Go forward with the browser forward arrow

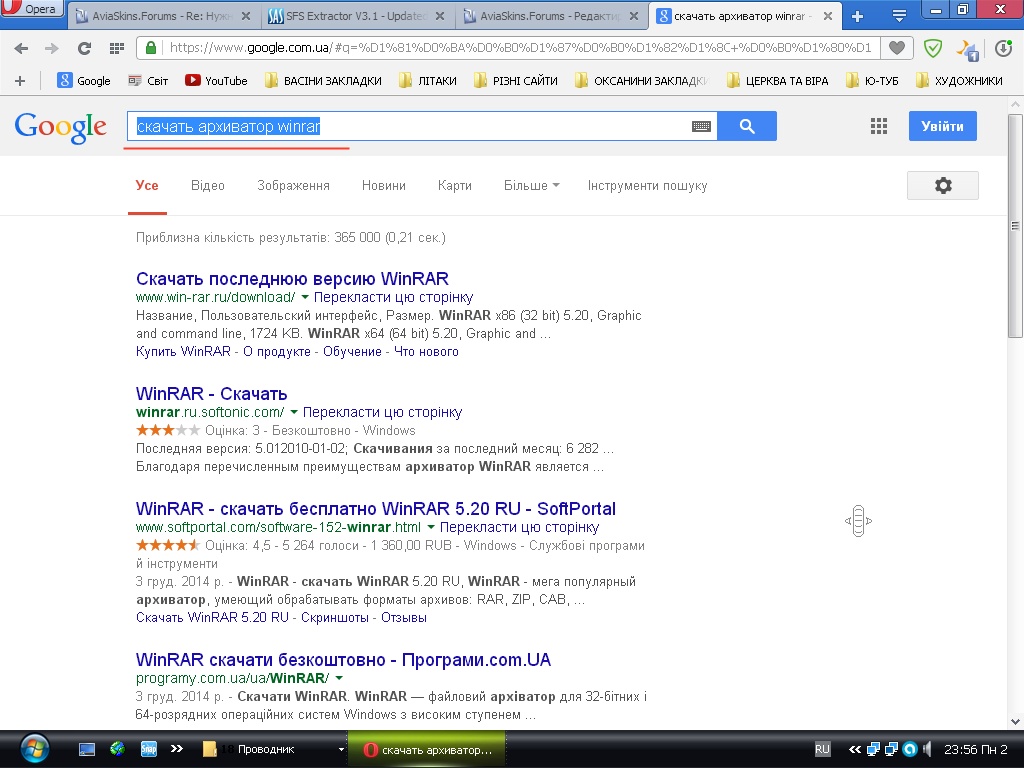[x=52, y=48]
